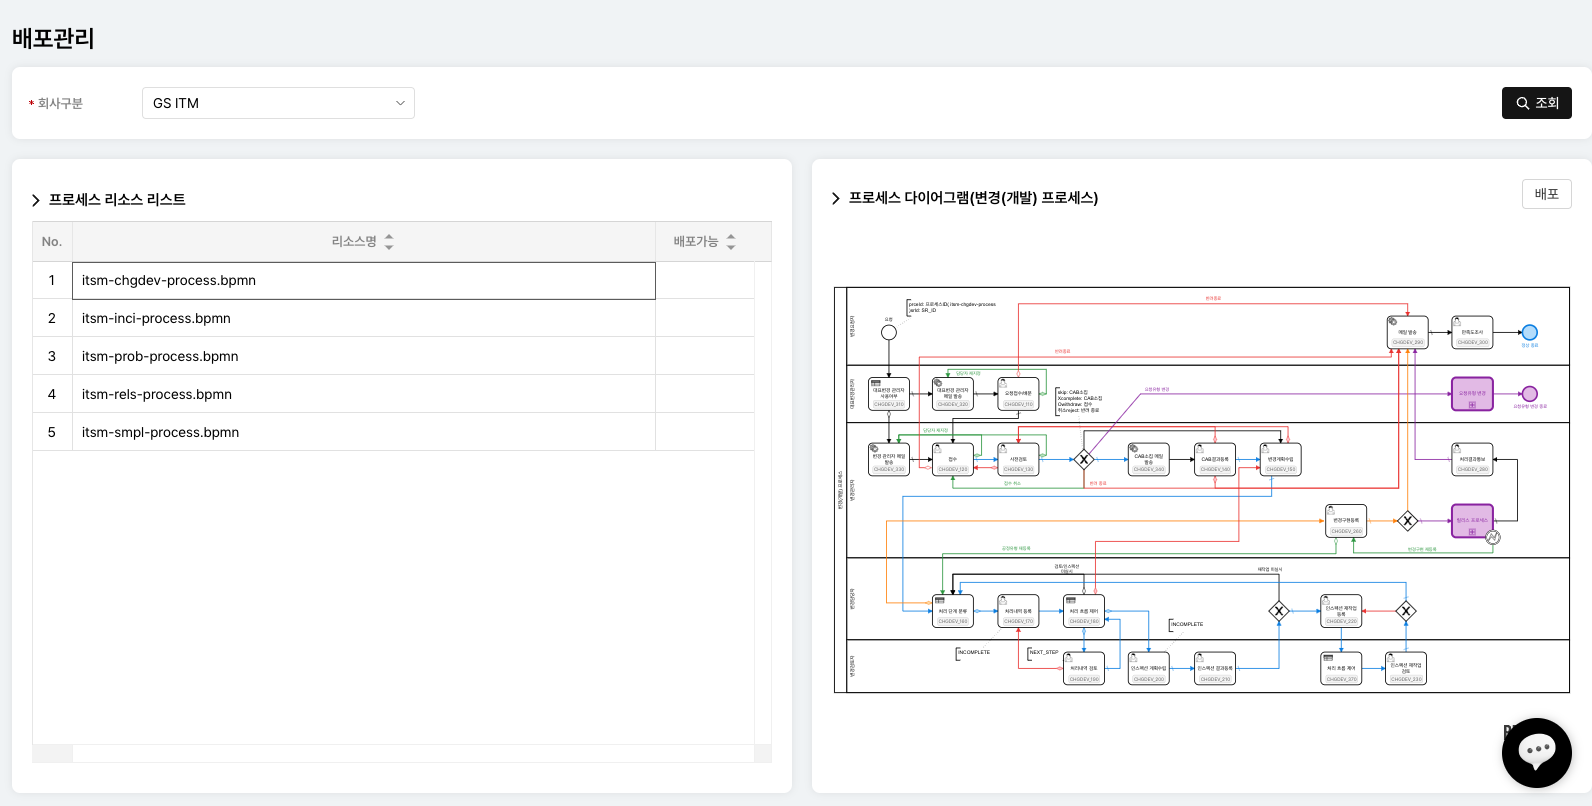Click the purple end event circle

(x=1529, y=394)
